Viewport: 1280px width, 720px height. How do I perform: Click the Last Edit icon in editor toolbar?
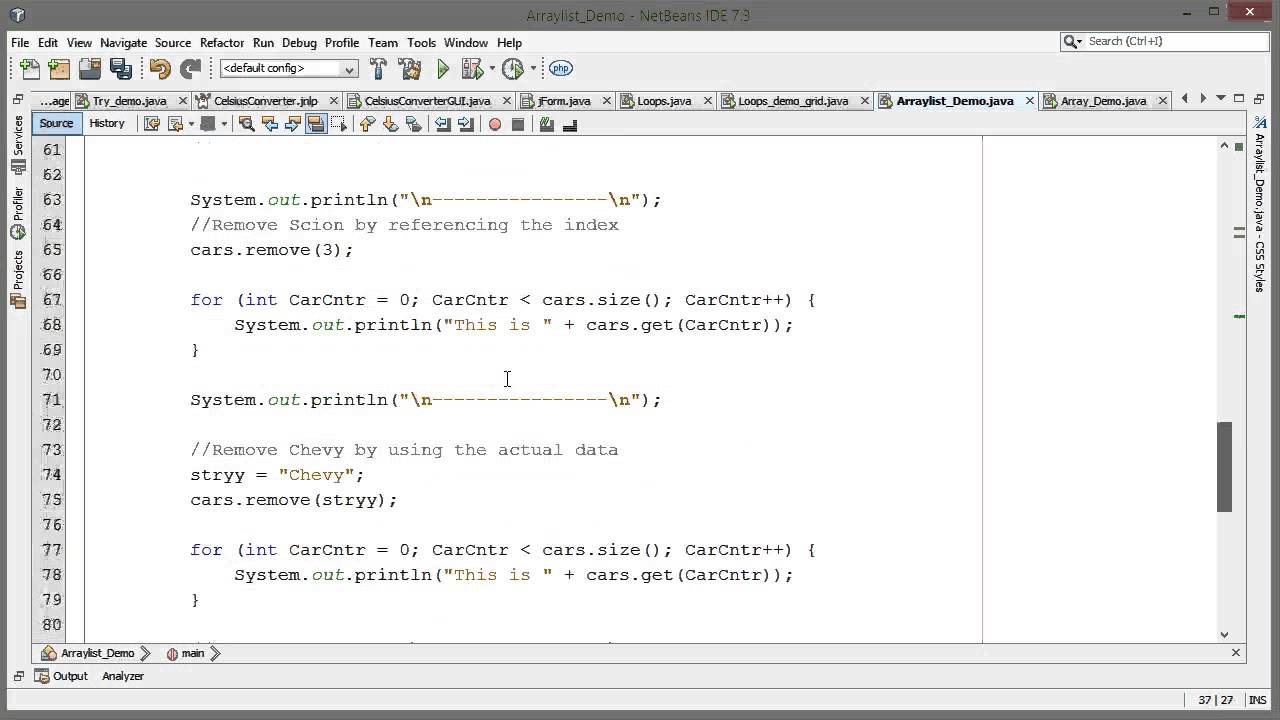click(x=152, y=124)
